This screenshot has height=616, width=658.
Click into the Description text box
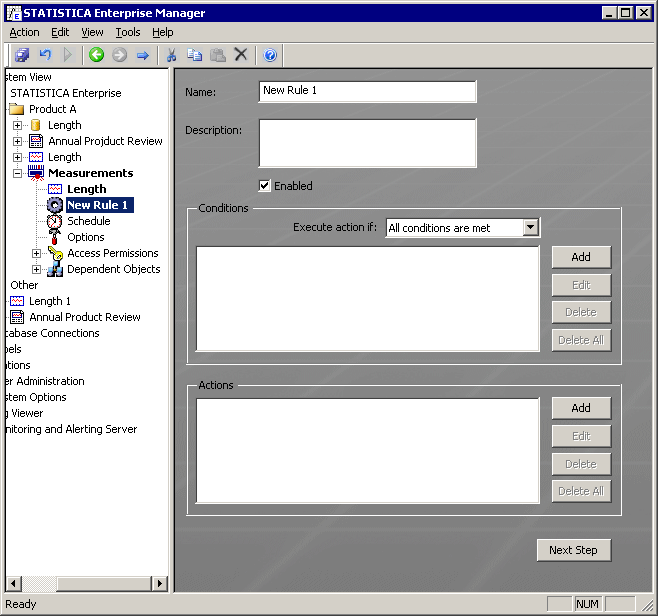pos(367,142)
